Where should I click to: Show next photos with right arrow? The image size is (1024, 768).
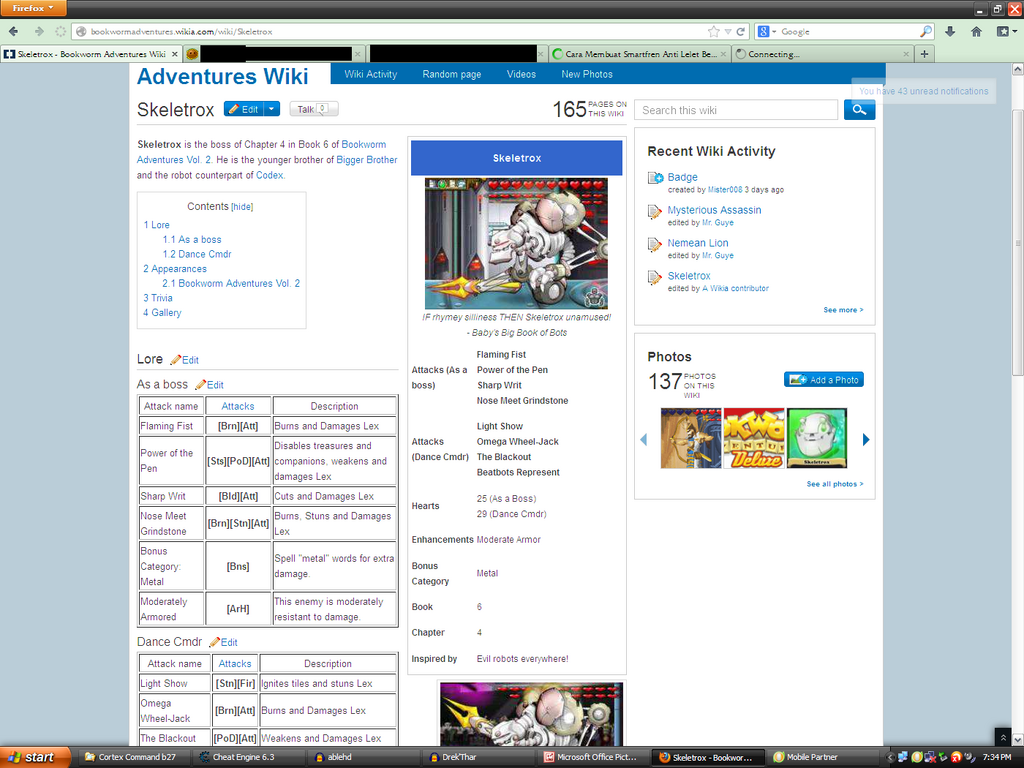pyautogui.click(x=866, y=440)
